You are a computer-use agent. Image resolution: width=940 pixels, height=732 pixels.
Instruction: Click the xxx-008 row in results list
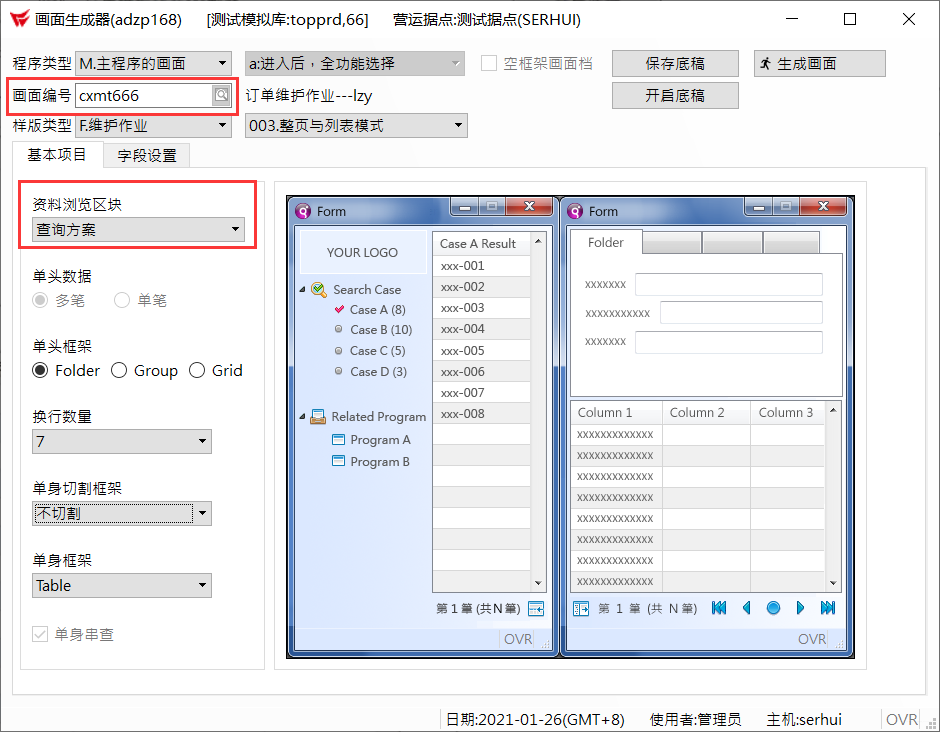tap(482, 414)
